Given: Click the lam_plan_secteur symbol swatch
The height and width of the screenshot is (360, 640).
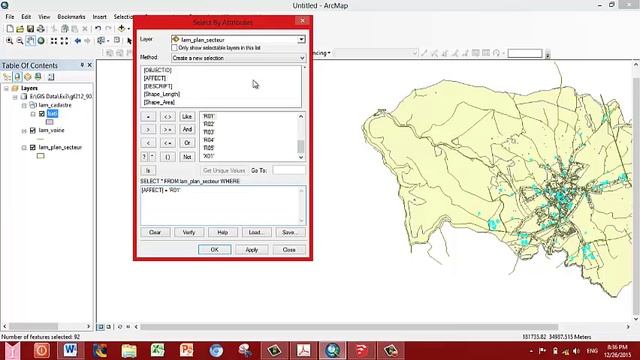Looking at the screenshot, I should coord(40,156).
